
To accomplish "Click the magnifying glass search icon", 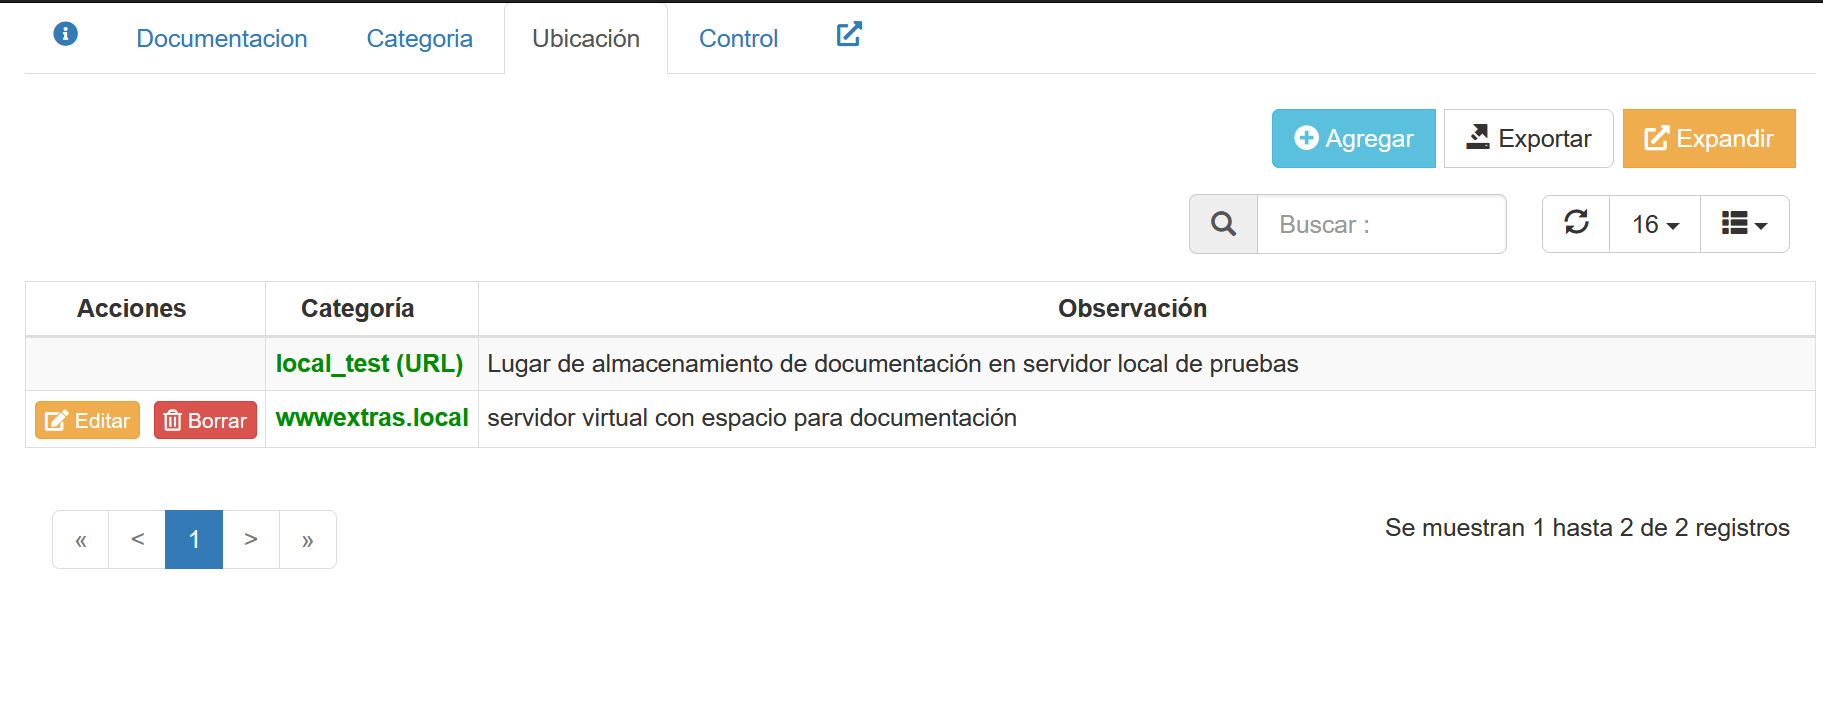I will pos(1223,224).
